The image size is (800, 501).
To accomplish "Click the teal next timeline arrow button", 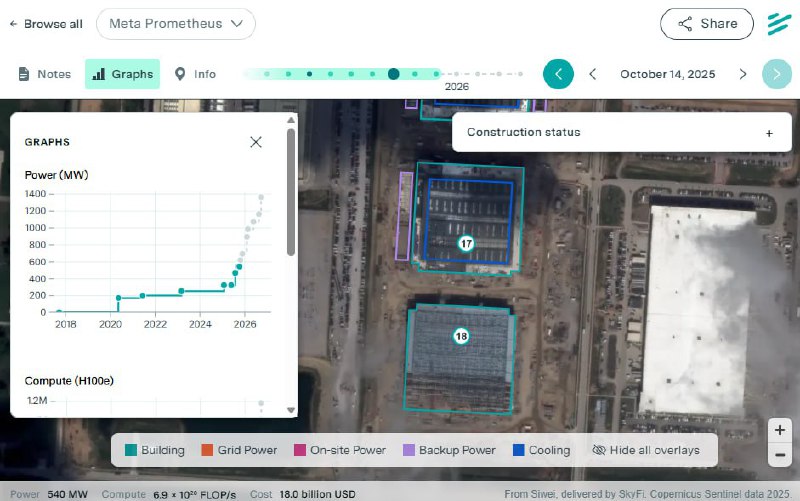I will point(776,74).
